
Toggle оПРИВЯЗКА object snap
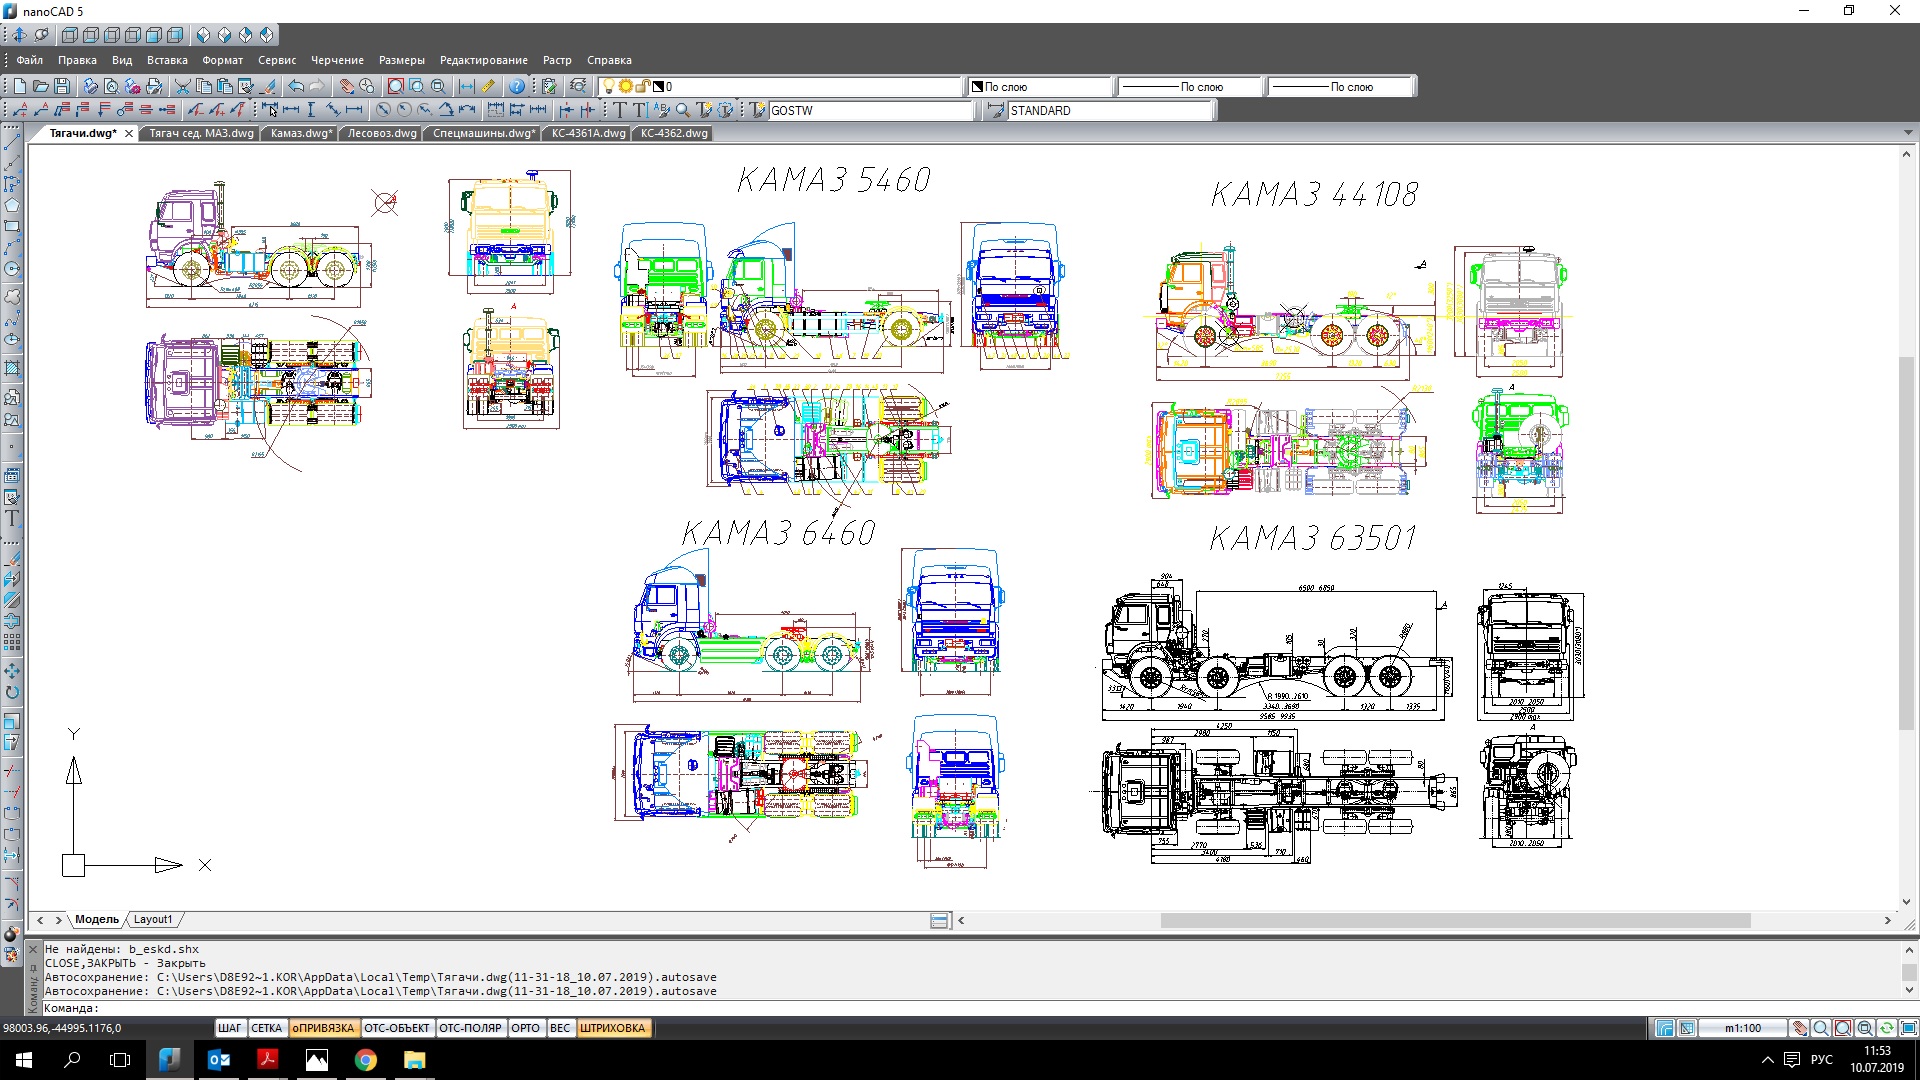pyautogui.click(x=323, y=1028)
